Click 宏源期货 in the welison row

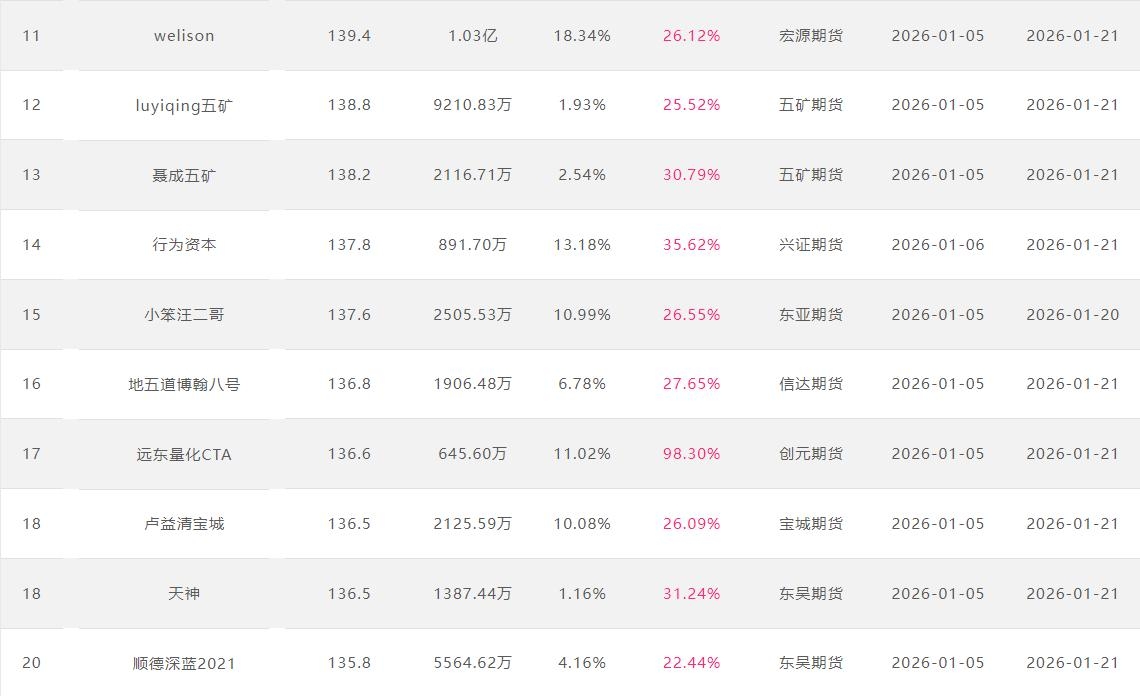click(811, 36)
